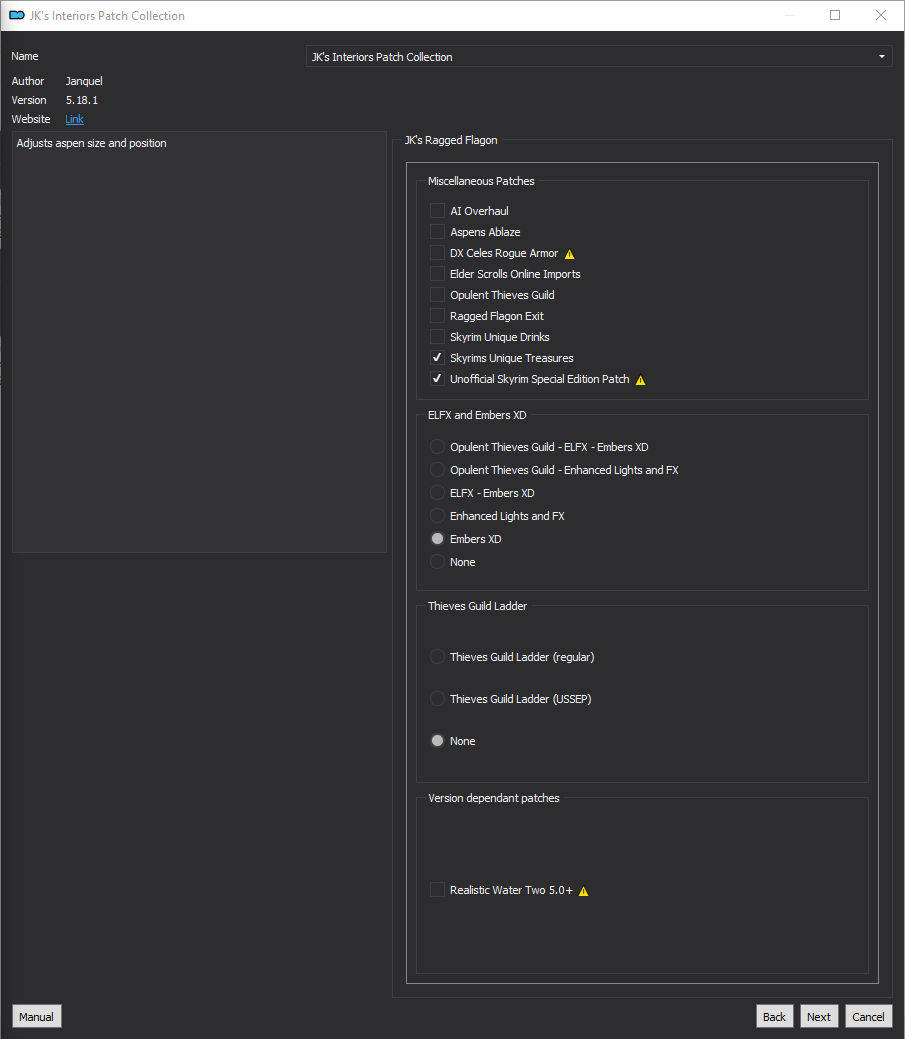Maximize the installer window
Image resolution: width=905 pixels, height=1039 pixels.
click(x=835, y=15)
